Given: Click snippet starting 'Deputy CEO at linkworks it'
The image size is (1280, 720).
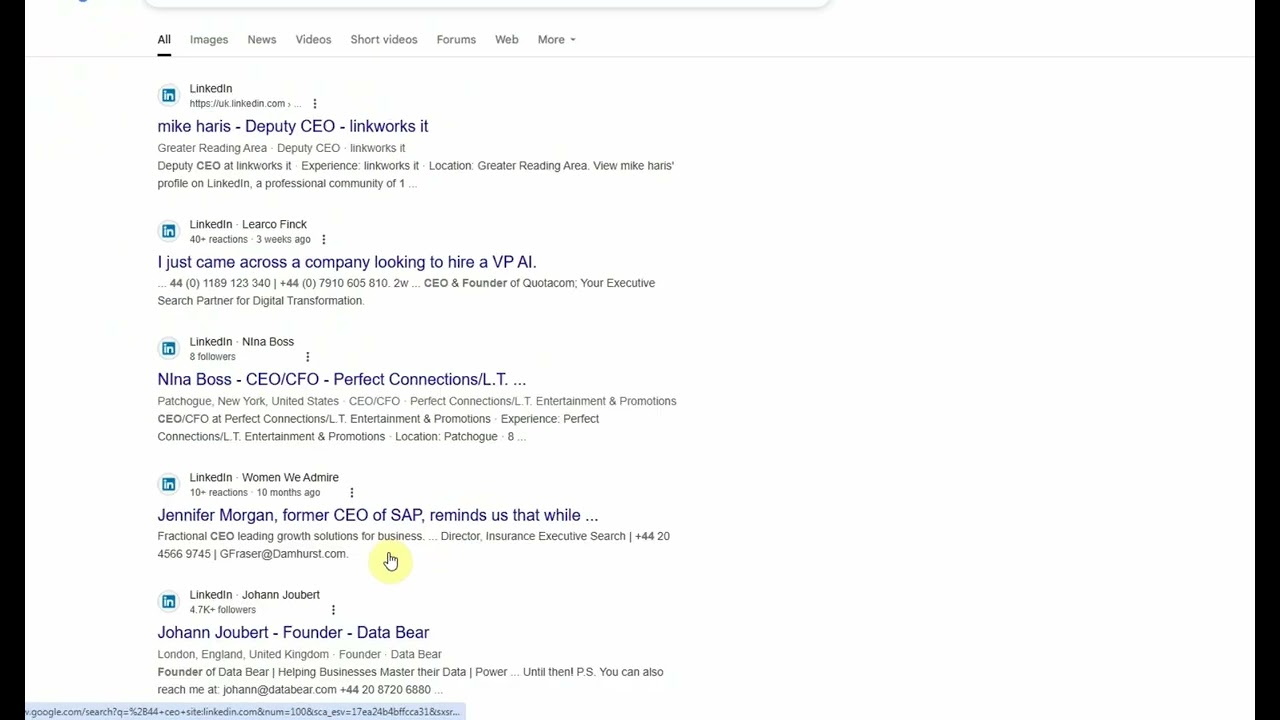Looking at the screenshot, I should coord(415,174).
